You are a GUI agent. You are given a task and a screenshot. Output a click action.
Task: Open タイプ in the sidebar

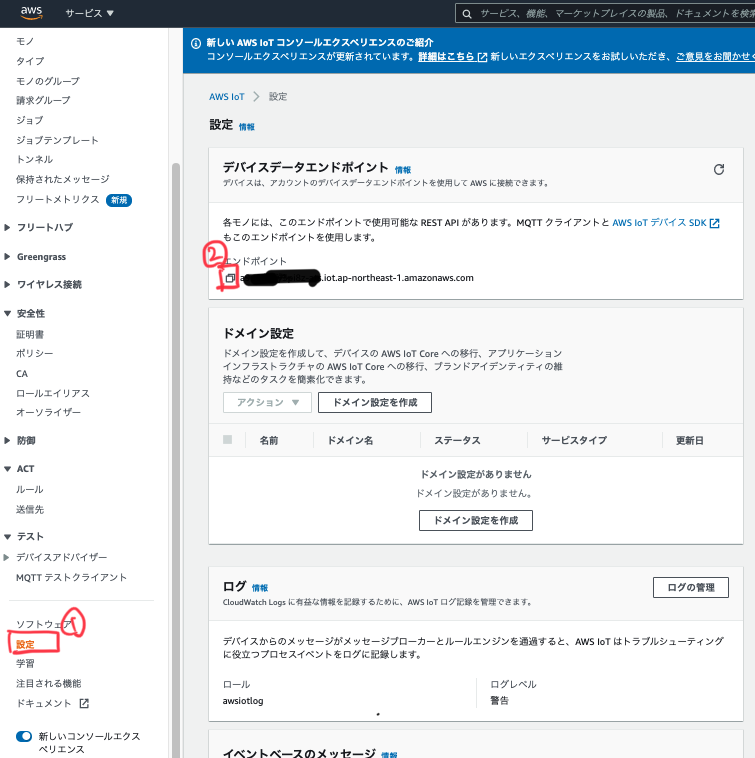coord(30,61)
